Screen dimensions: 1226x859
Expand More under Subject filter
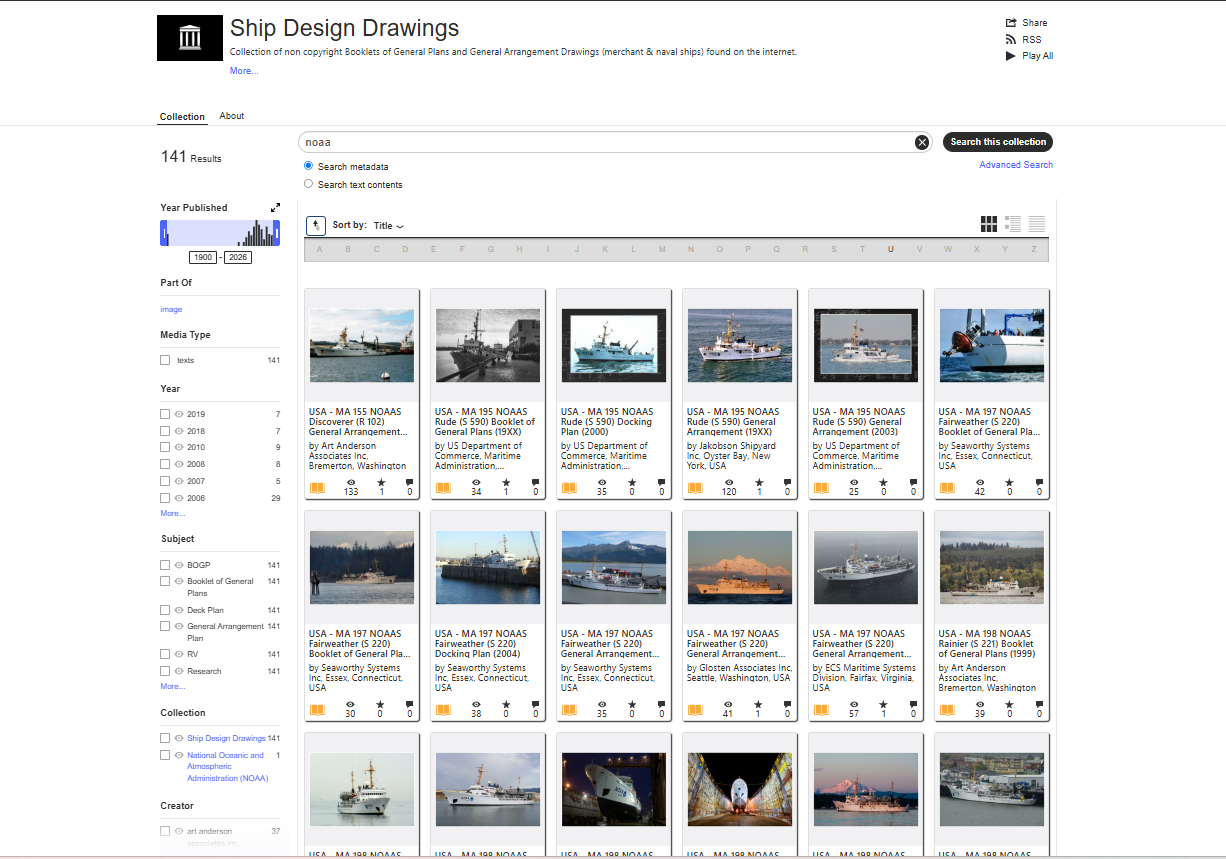(172, 686)
